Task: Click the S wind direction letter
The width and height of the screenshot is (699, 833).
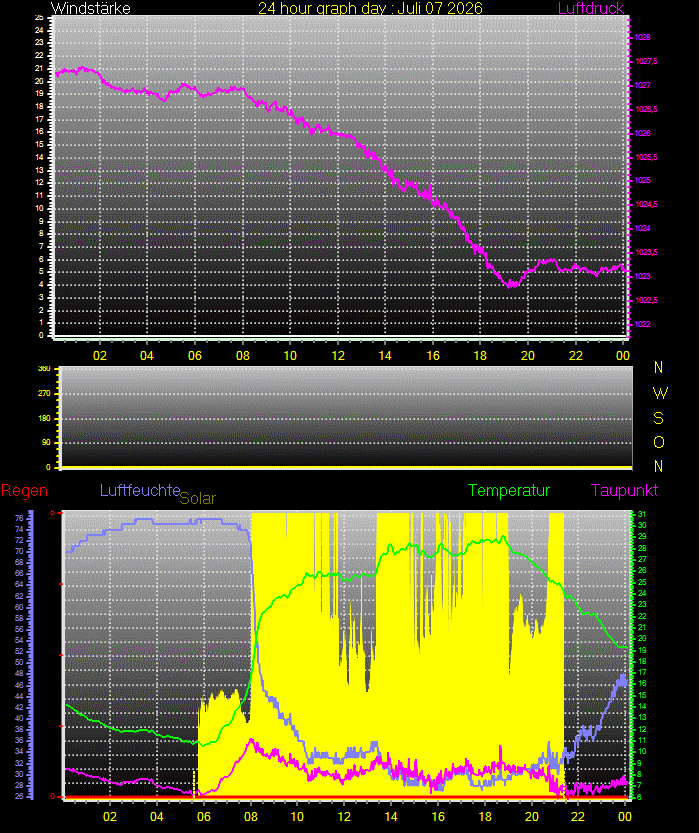Action: point(659,419)
